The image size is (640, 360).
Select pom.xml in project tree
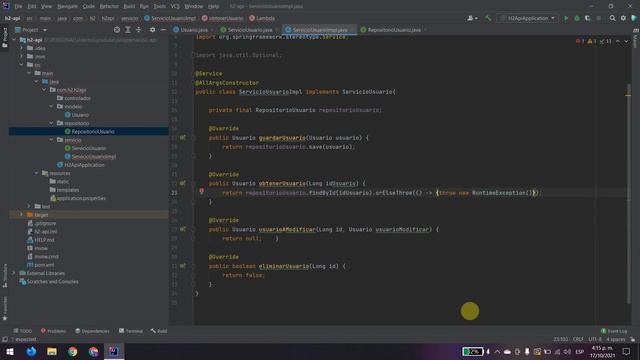tap(44, 265)
